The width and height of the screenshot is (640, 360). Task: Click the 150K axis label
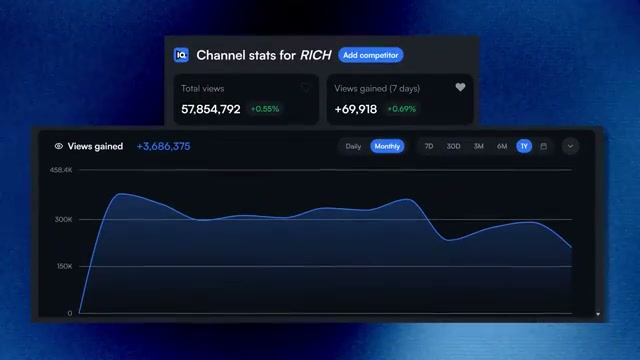tap(64, 266)
